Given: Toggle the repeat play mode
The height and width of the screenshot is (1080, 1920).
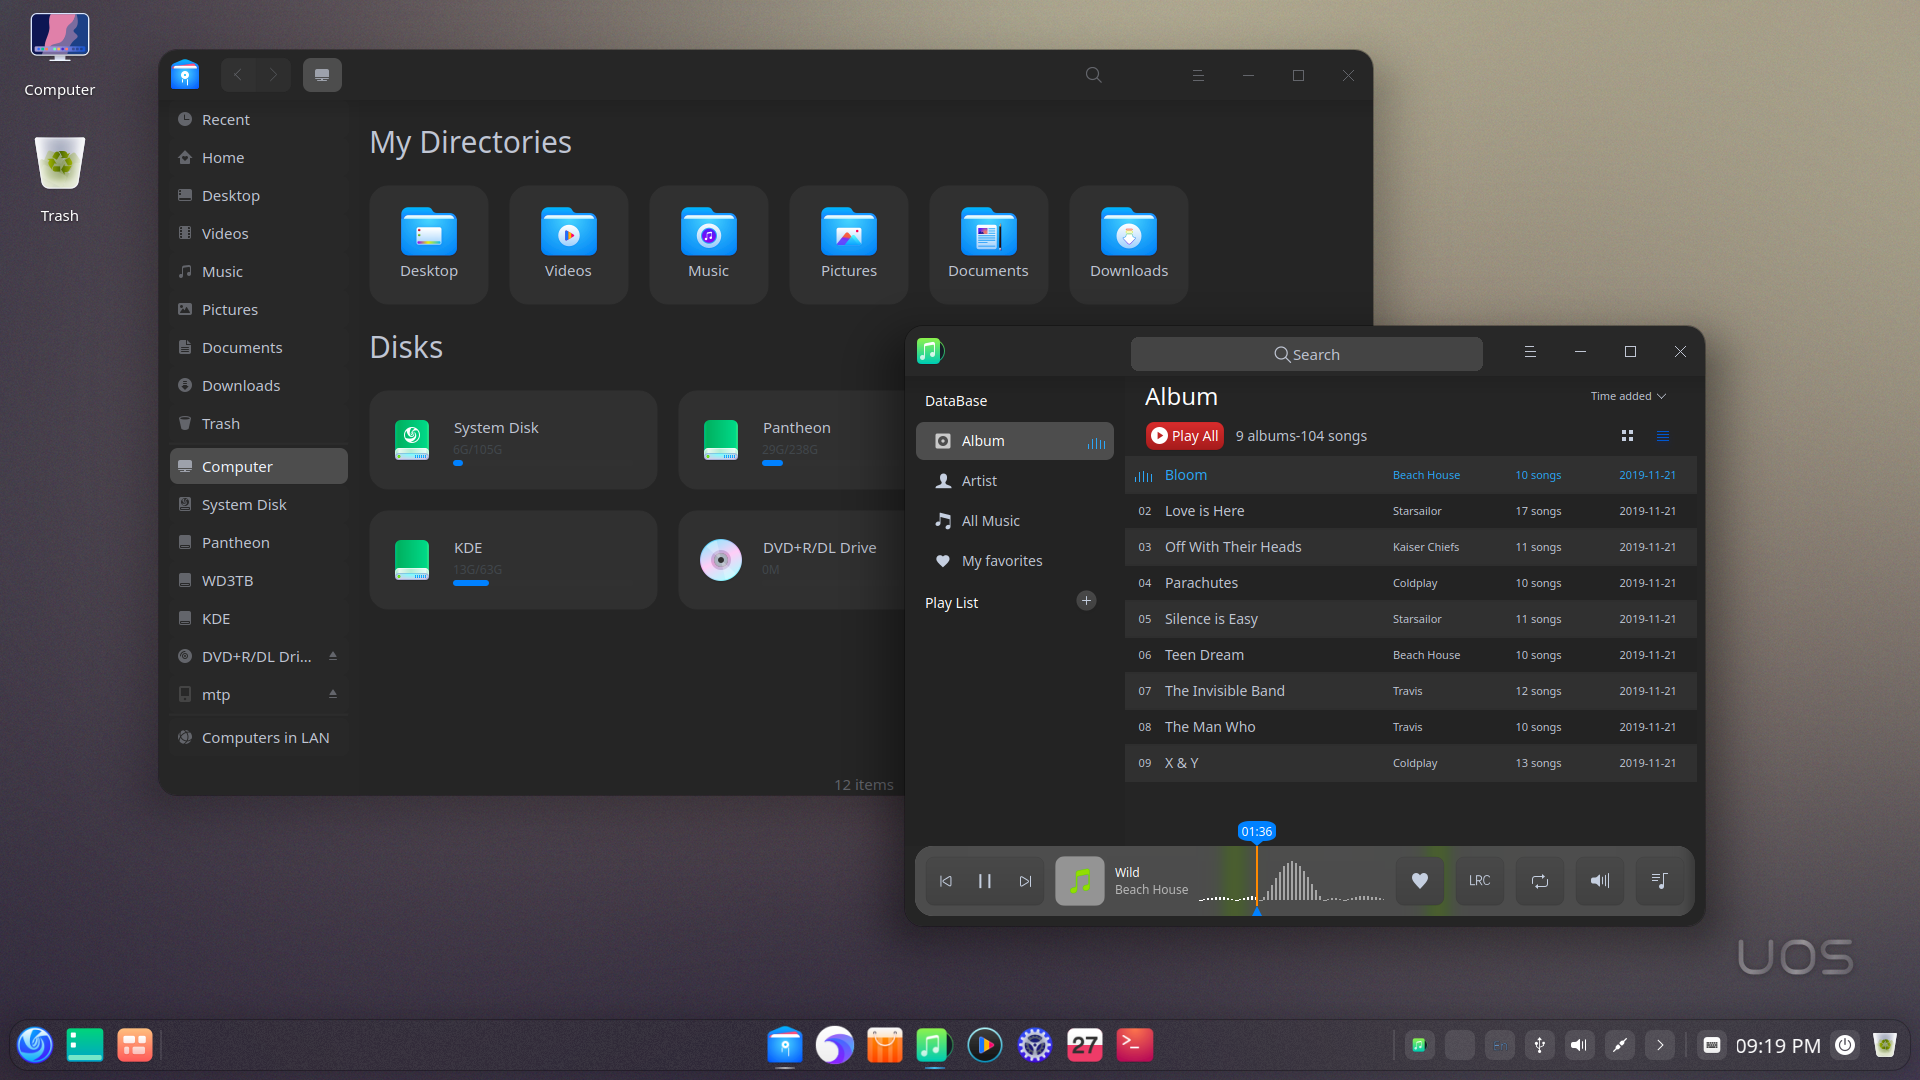Looking at the screenshot, I should click(x=1539, y=881).
